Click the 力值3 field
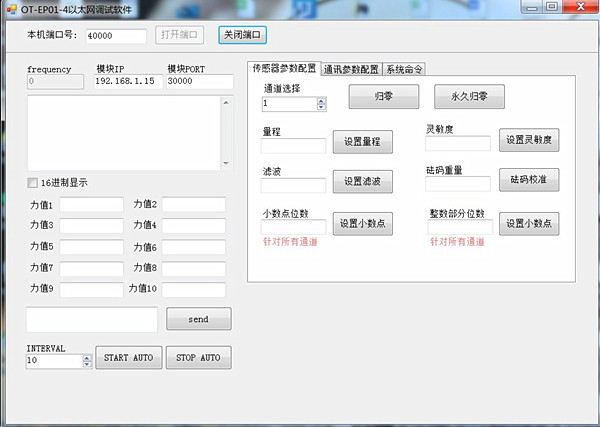The height and width of the screenshot is (427, 600). pyautogui.click(x=91, y=226)
